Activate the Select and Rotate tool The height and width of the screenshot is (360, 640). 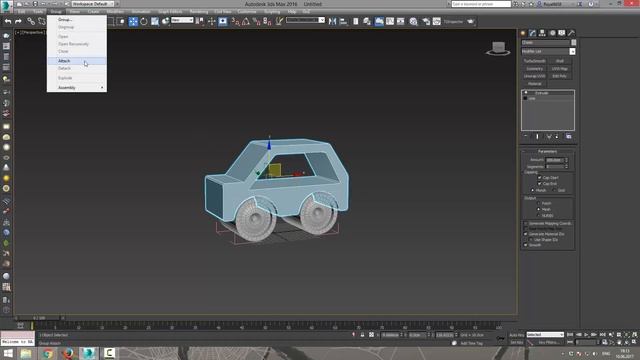(144, 22)
